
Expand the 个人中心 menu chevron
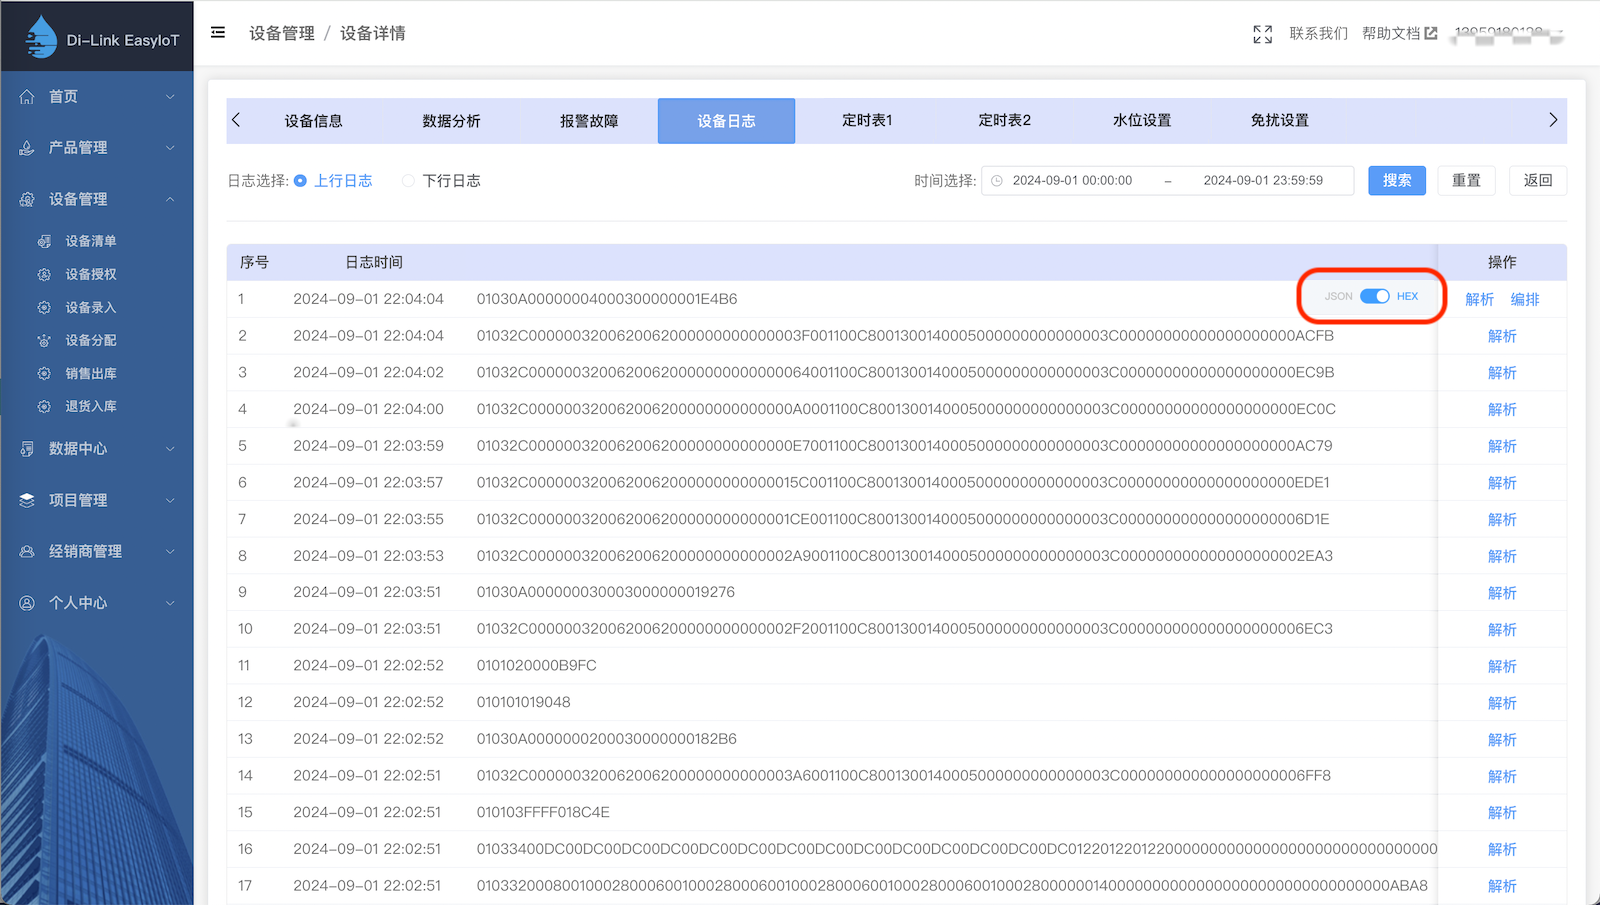(x=170, y=603)
